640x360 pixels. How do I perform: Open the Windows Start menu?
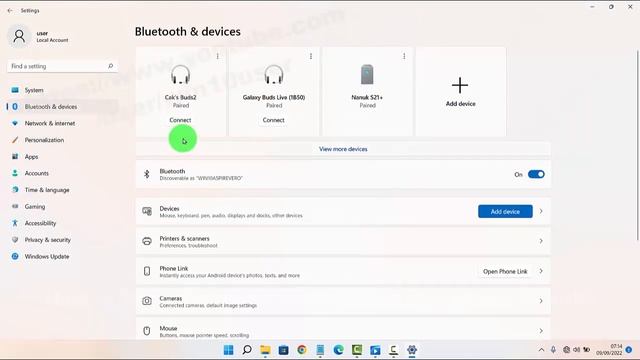click(x=229, y=350)
